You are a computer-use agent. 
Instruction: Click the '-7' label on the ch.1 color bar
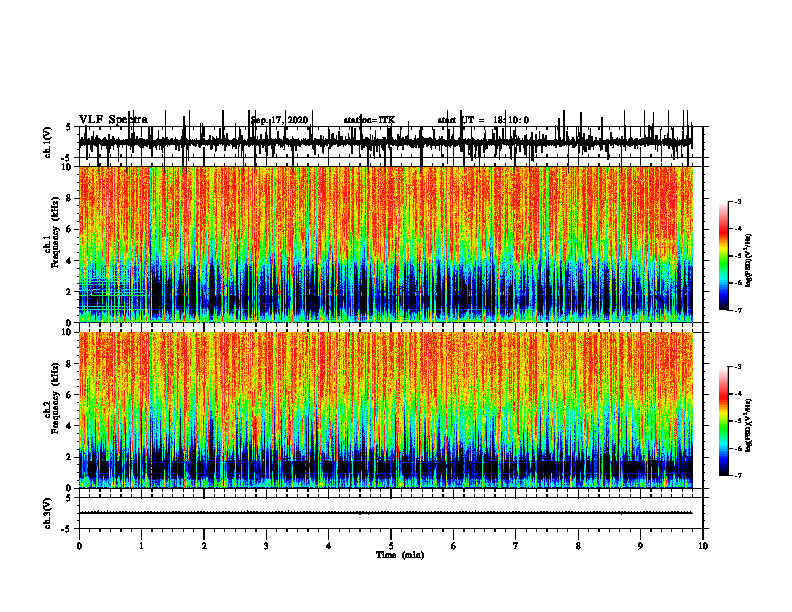click(x=738, y=310)
